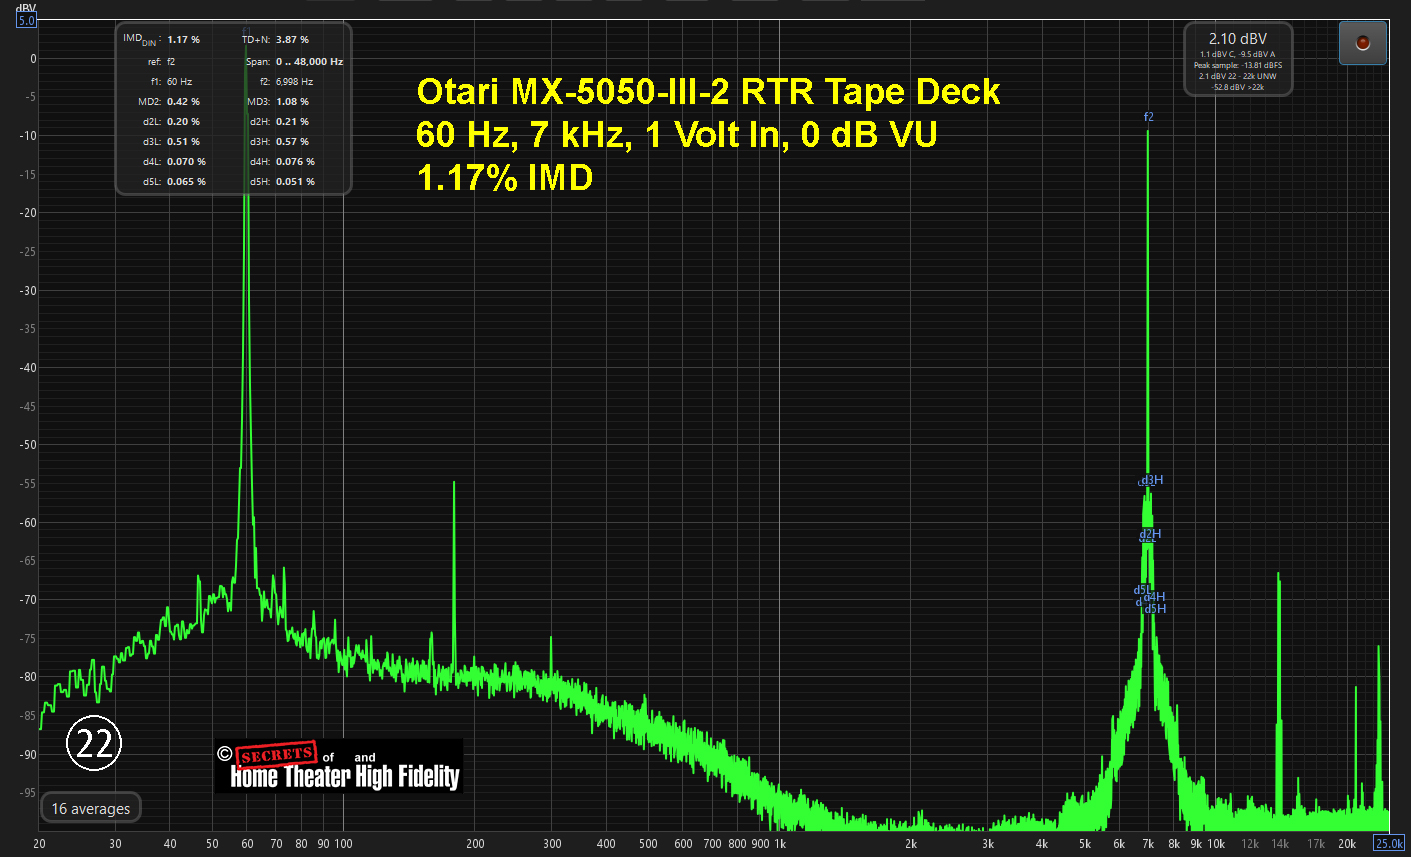Screen dimensions: 1411x857
Task: Edit the 25.0k upper frequency axis limit
Action: click(1389, 843)
